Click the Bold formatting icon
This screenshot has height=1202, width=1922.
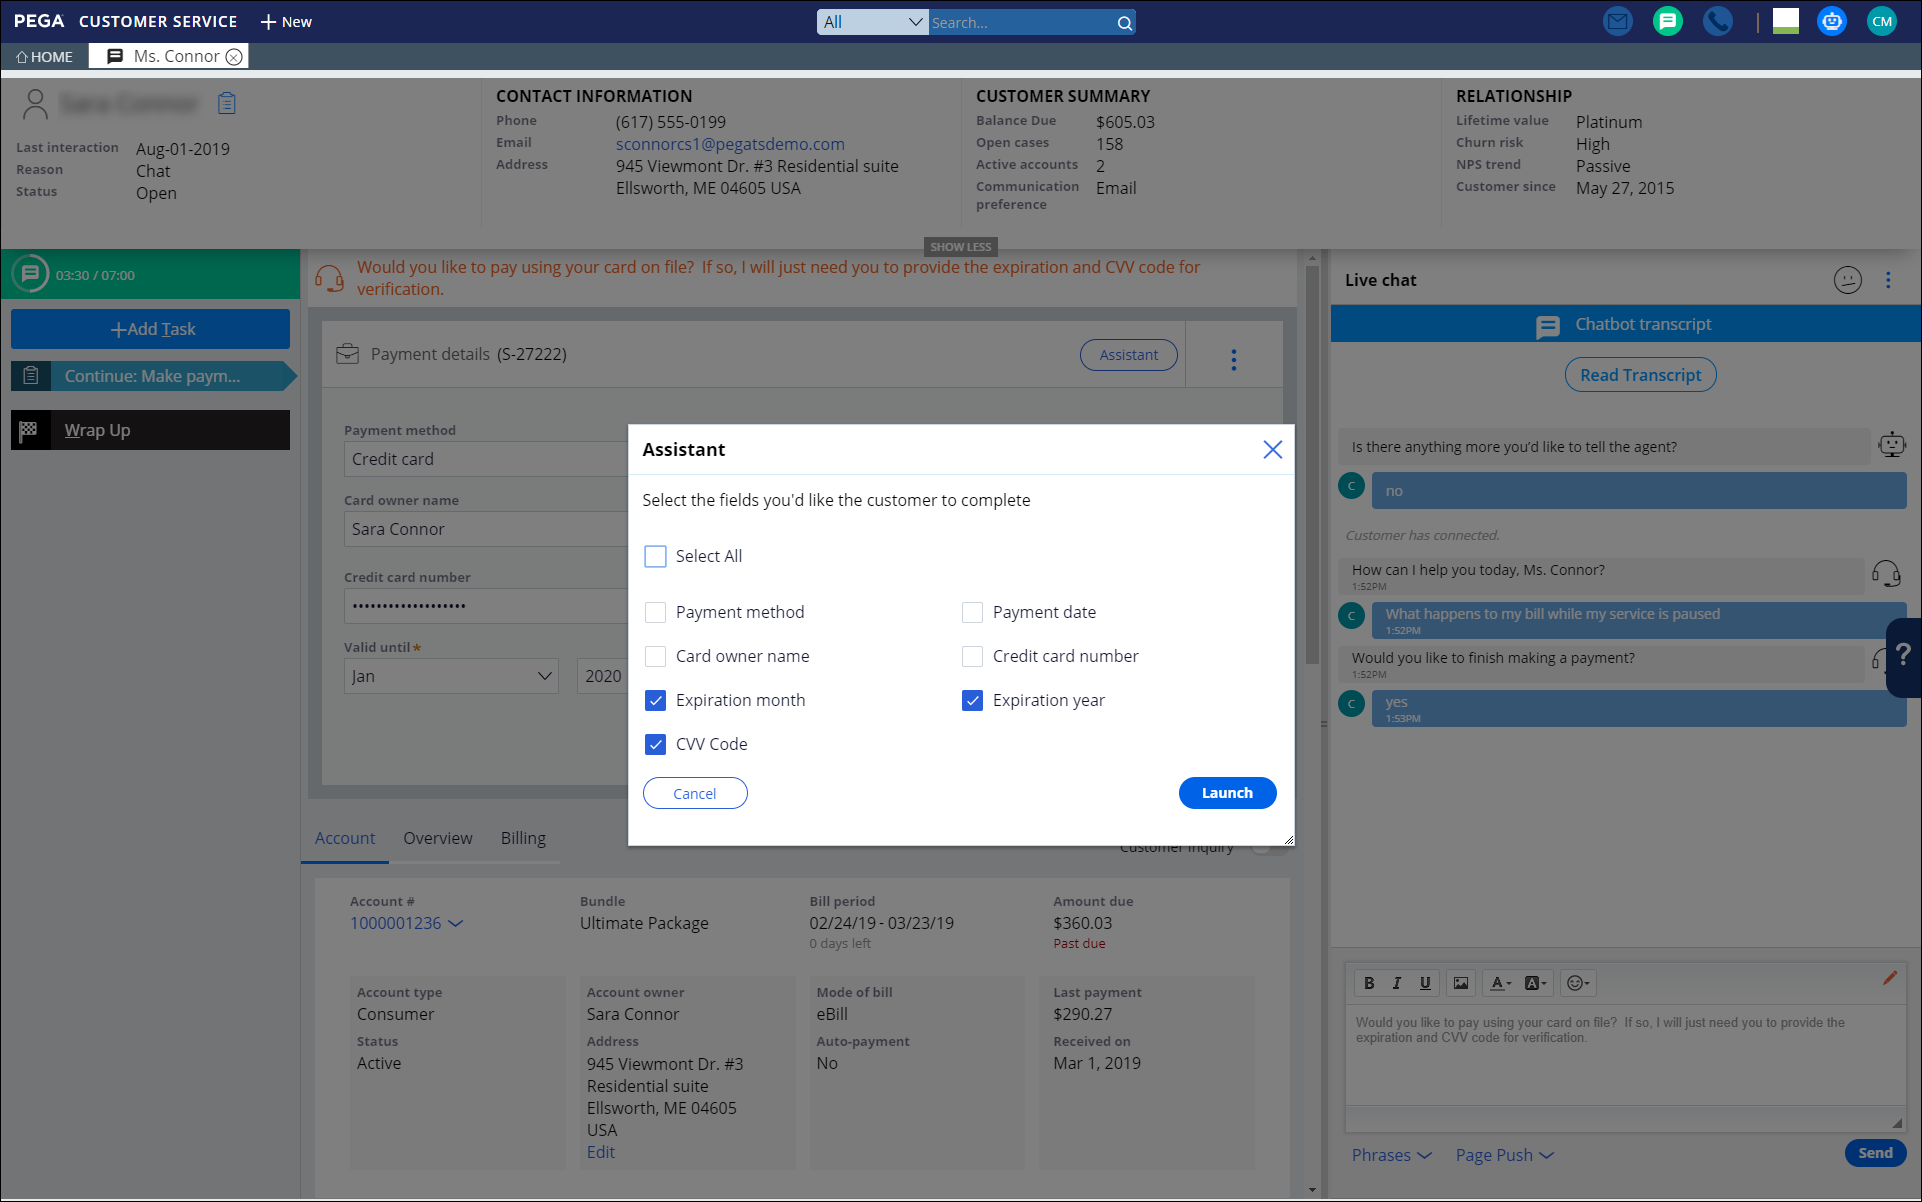pos(1369,983)
